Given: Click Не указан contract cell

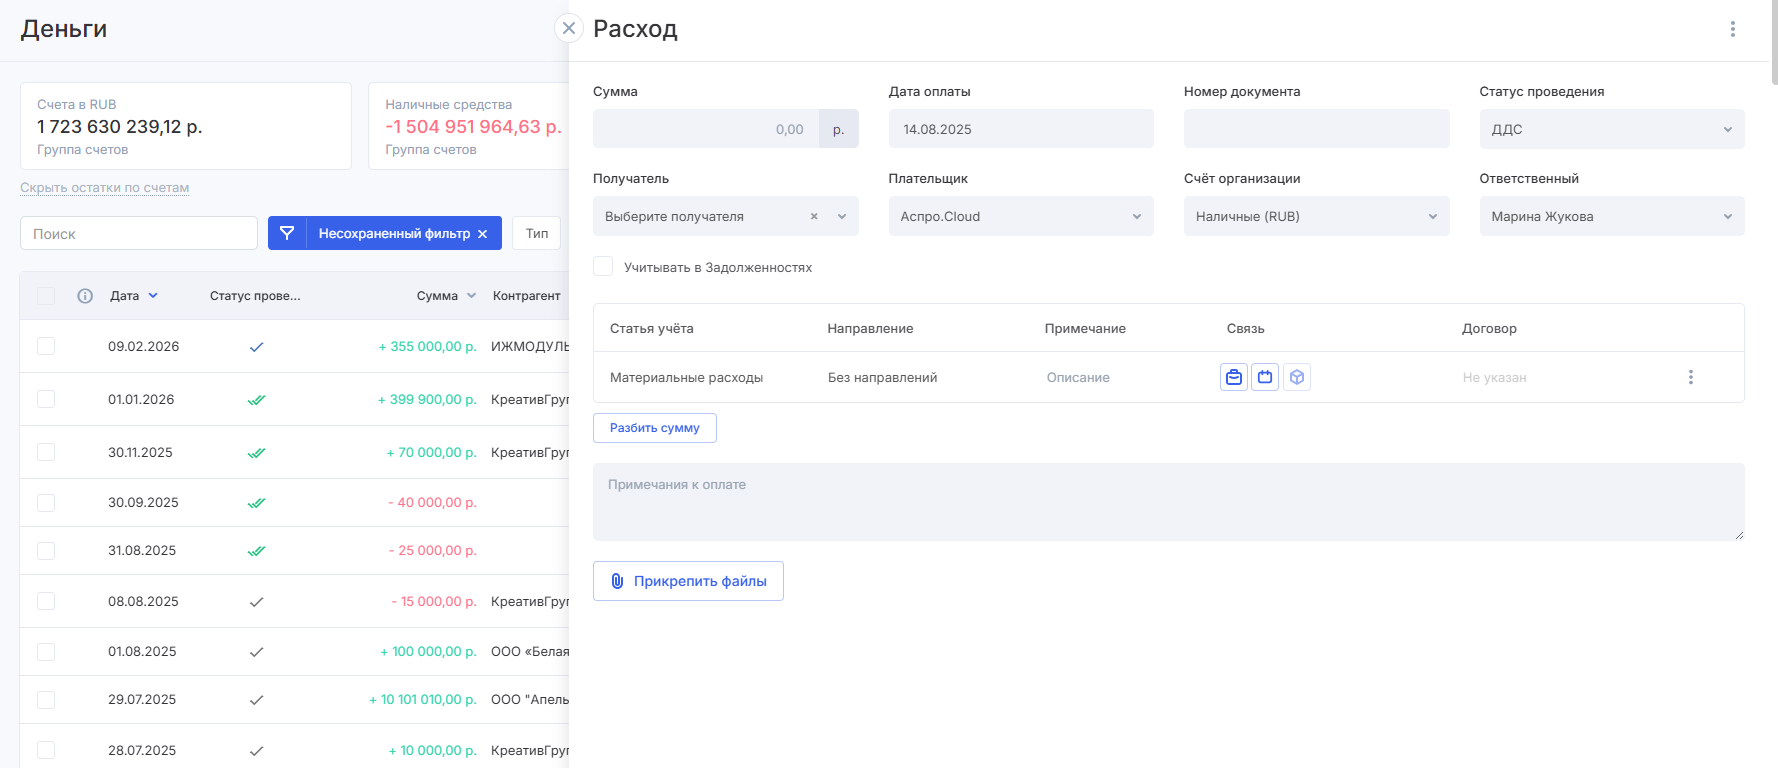Looking at the screenshot, I should [x=1494, y=377].
